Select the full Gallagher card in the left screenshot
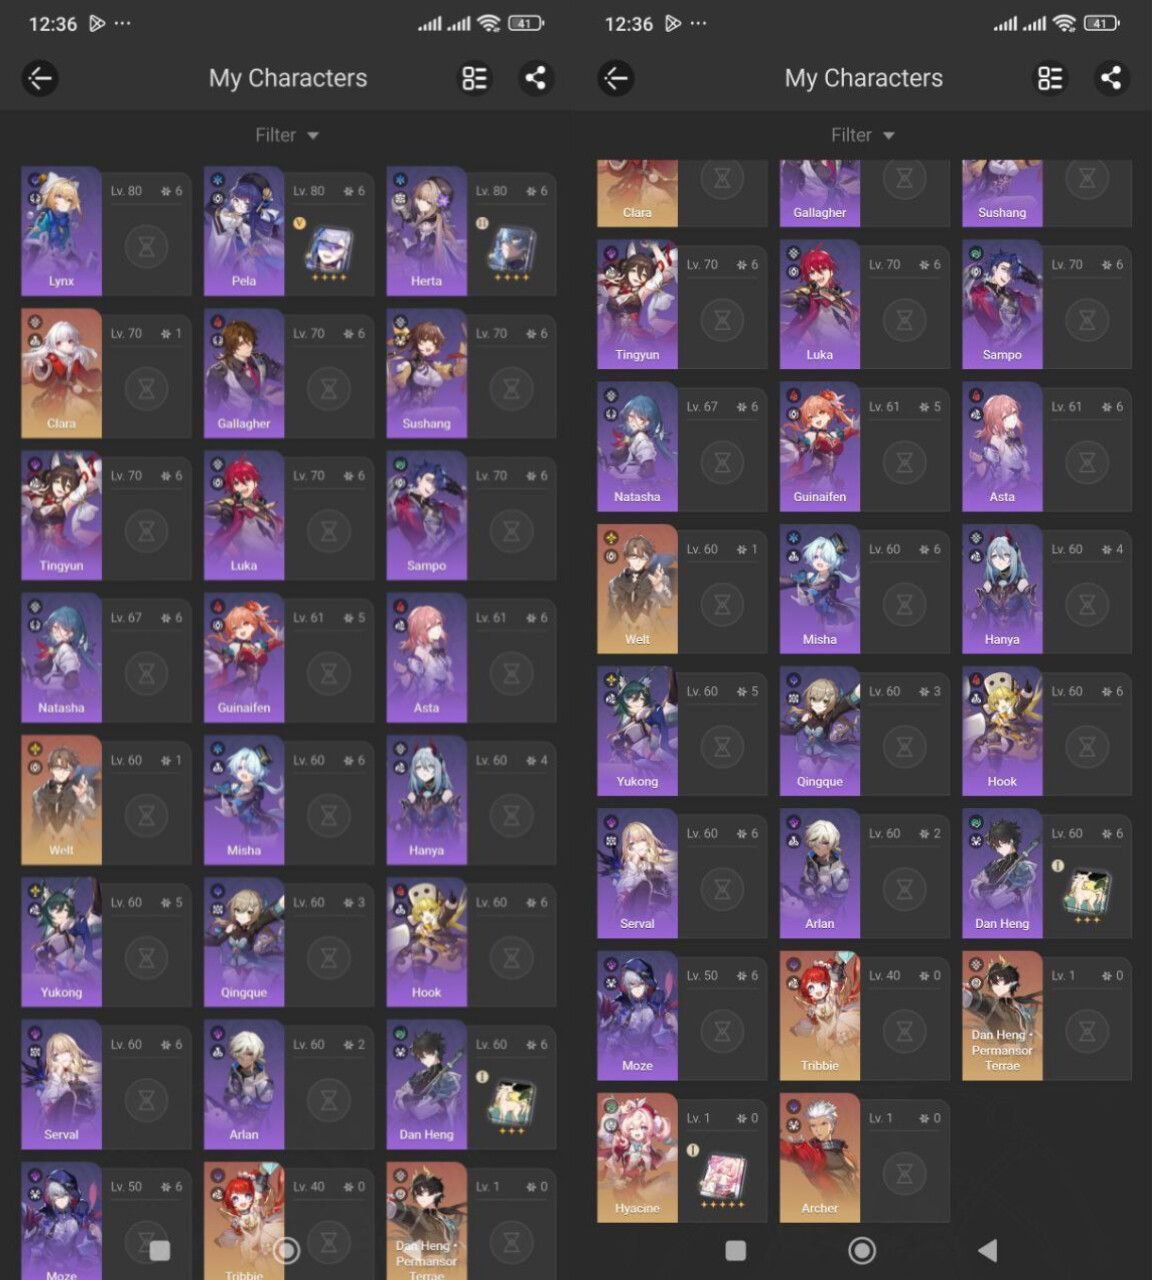The width and height of the screenshot is (1152, 1280). 289,373
